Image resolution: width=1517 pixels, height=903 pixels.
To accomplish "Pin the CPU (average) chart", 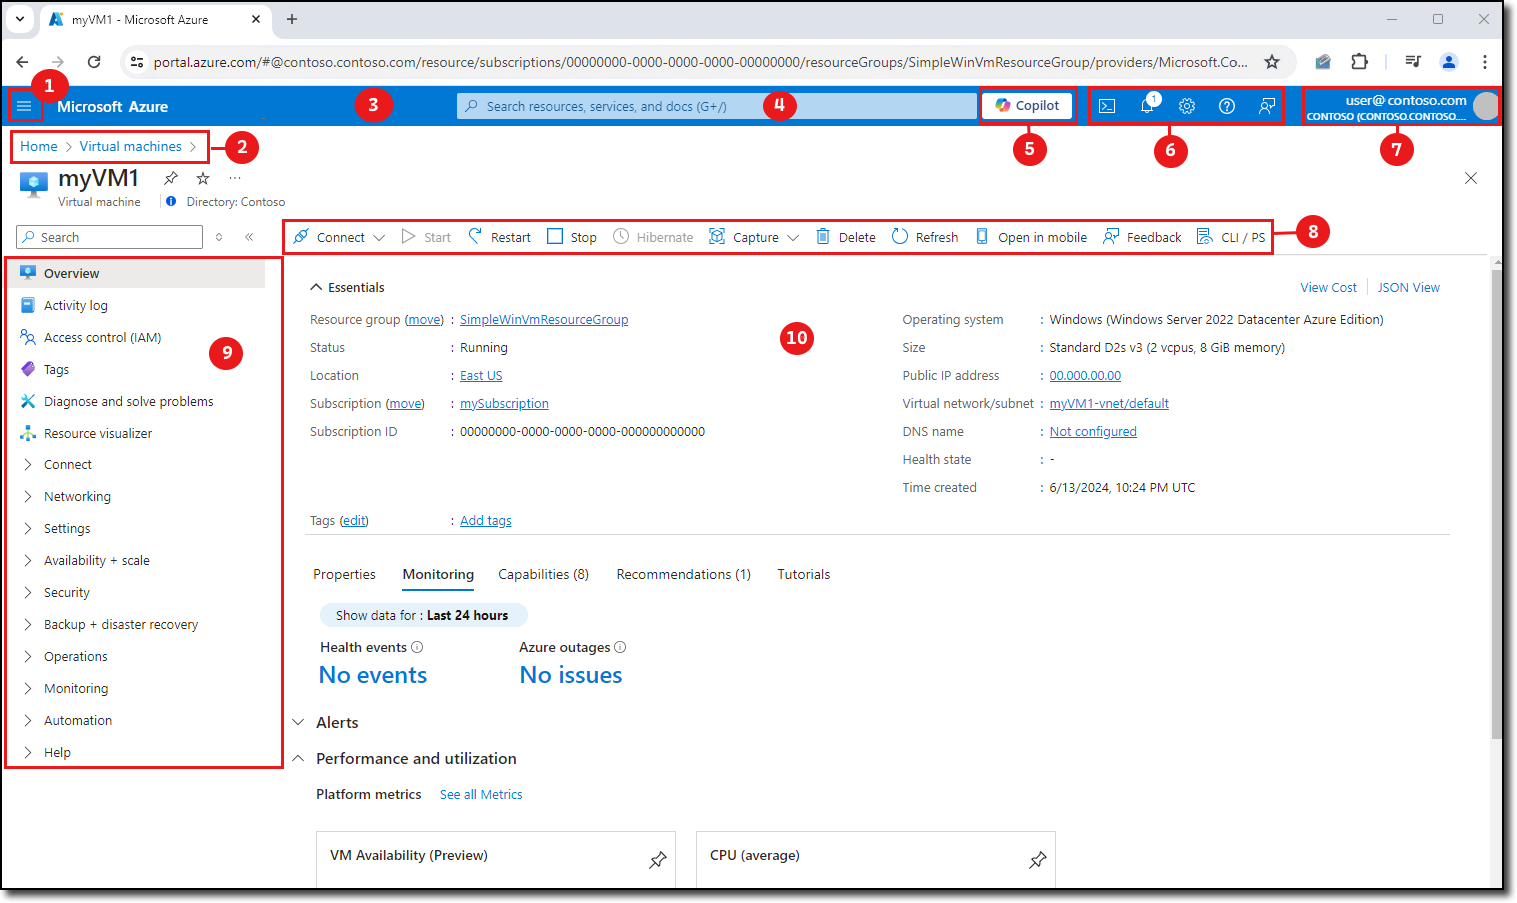I will click(x=1037, y=859).
